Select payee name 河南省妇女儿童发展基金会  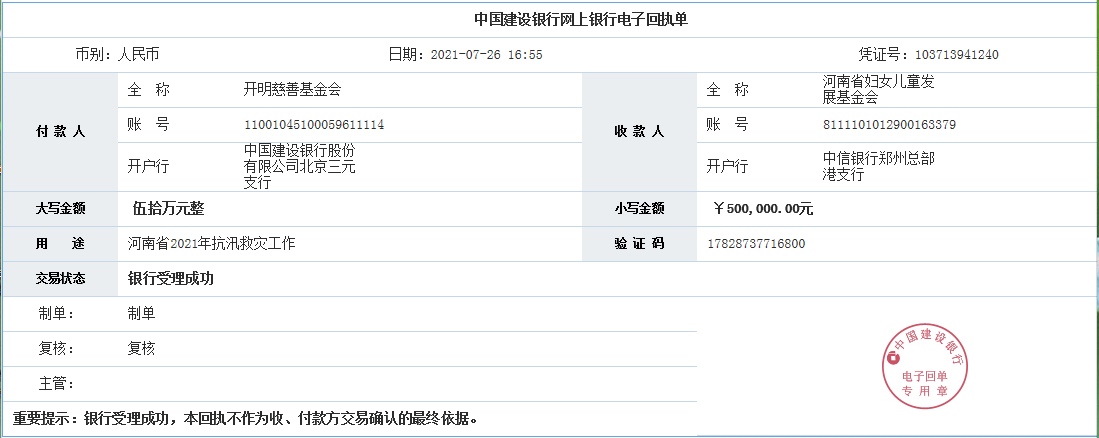coord(878,90)
